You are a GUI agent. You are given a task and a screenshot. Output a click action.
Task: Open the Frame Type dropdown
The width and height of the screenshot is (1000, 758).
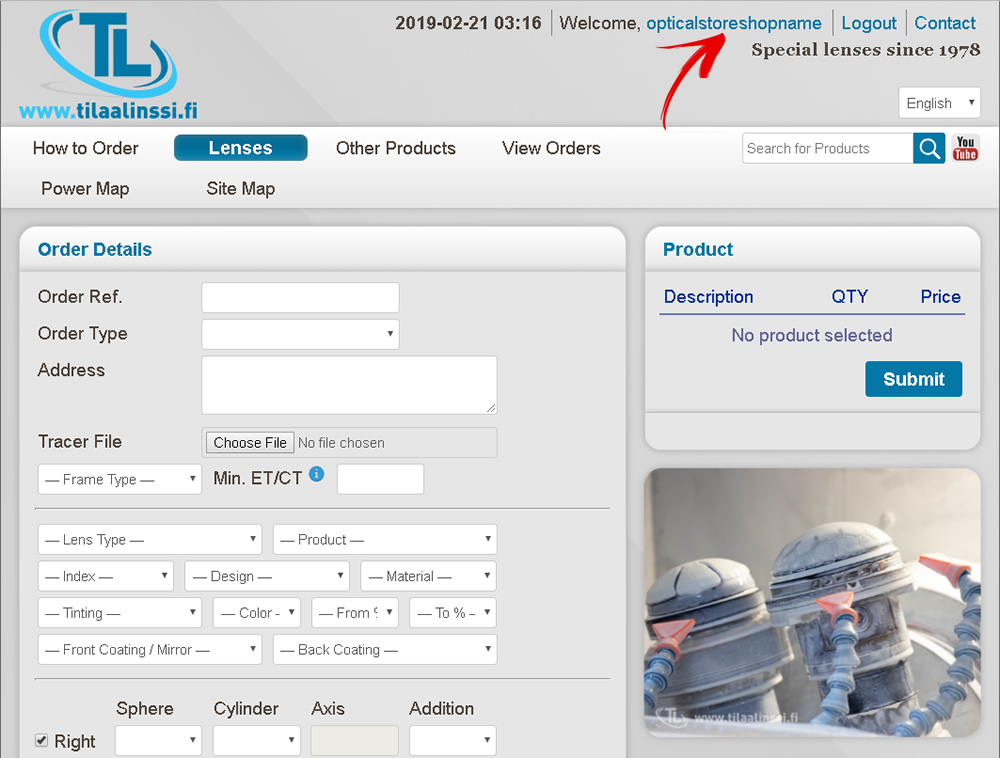pyautogui.click(x=120, y=480)
